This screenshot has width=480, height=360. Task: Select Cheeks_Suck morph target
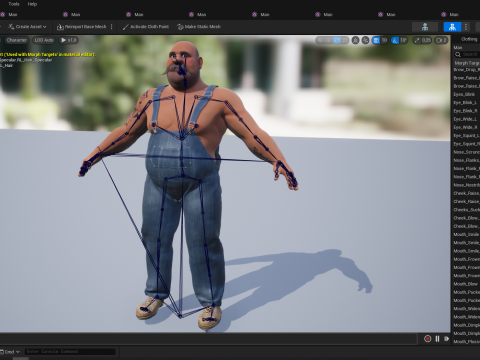pyautogui.click(x=466, y=210)
